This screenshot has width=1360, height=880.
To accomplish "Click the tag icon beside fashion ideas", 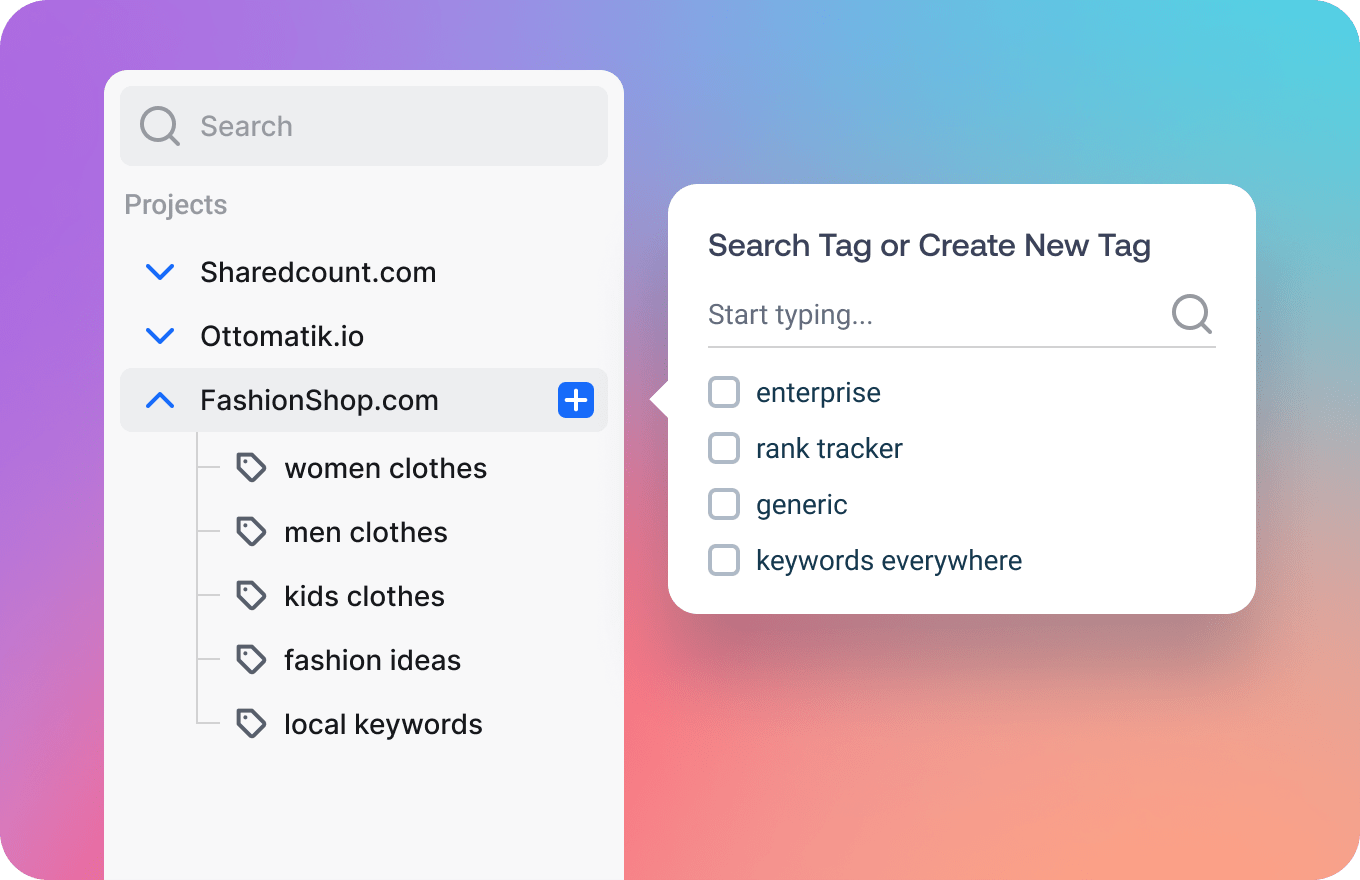I will coord(252,659).
